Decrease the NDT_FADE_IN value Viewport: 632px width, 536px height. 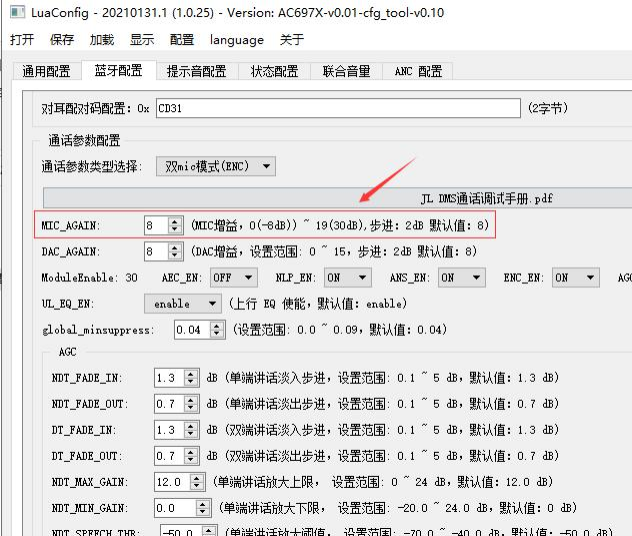[191, 382]
